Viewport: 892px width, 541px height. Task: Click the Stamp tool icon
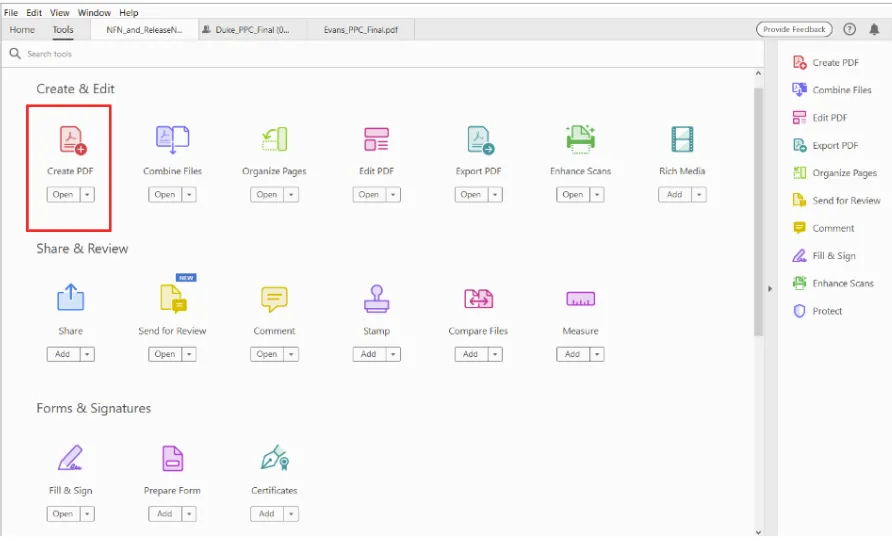[x=377, y=299]
